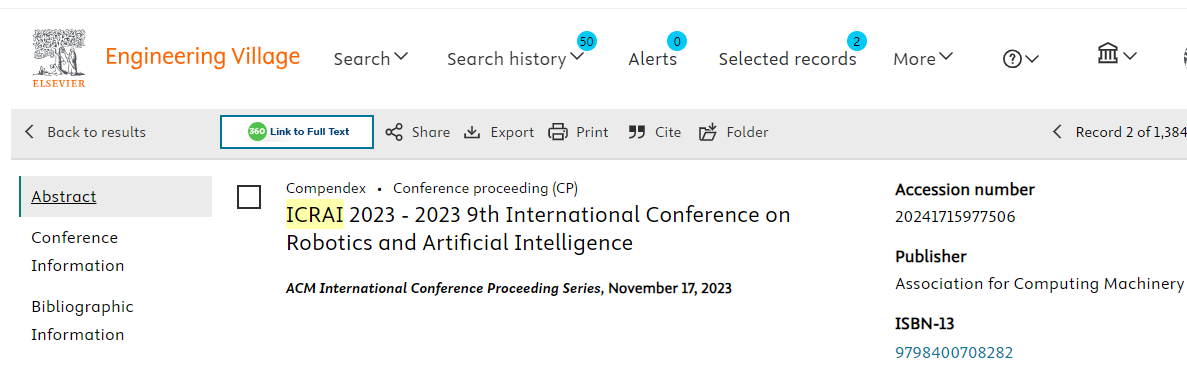This screenshot has width=1187, height=382.
Task: Click the Folder save icon
Action: [x=708, y=132]
